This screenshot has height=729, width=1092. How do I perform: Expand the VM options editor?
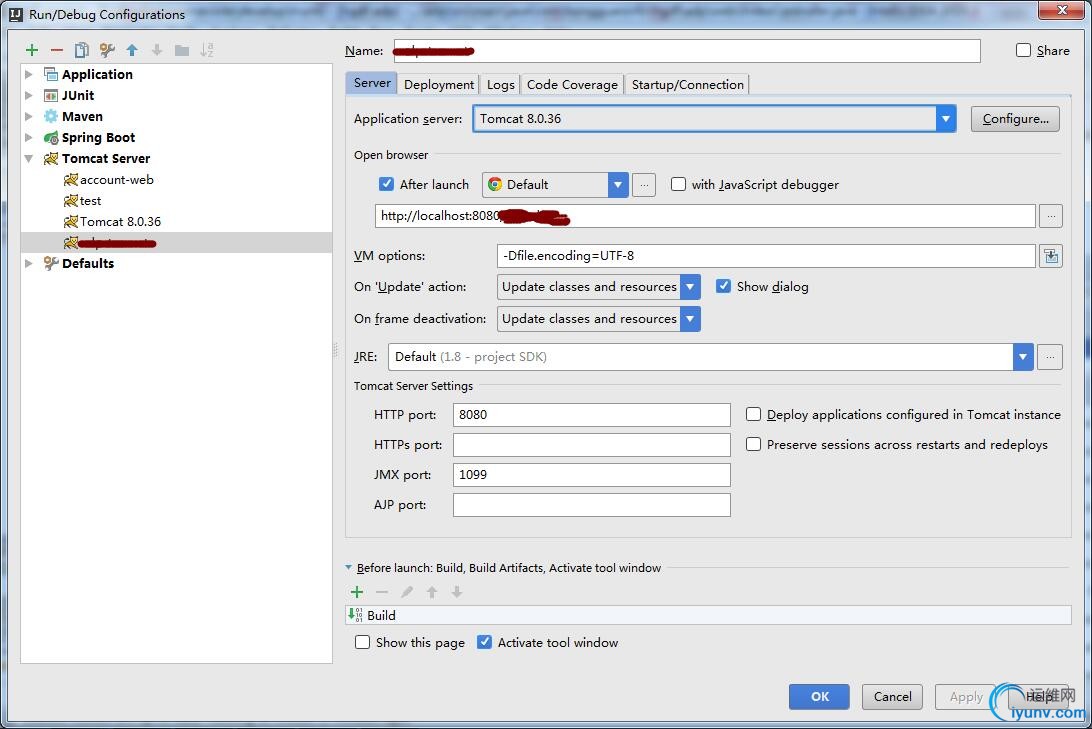(1051, 256)
